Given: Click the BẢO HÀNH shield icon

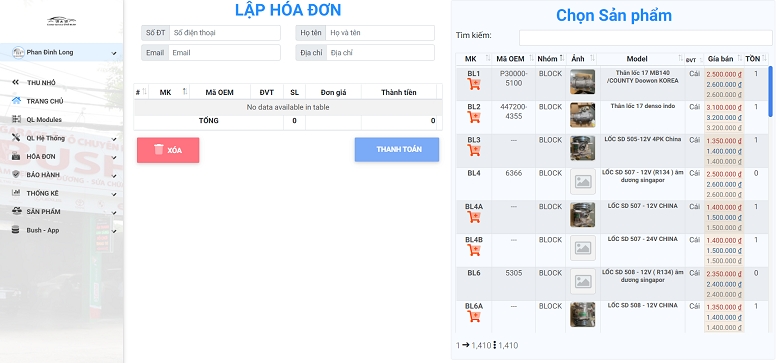Looking at the screenshot, I should point(16,175).
